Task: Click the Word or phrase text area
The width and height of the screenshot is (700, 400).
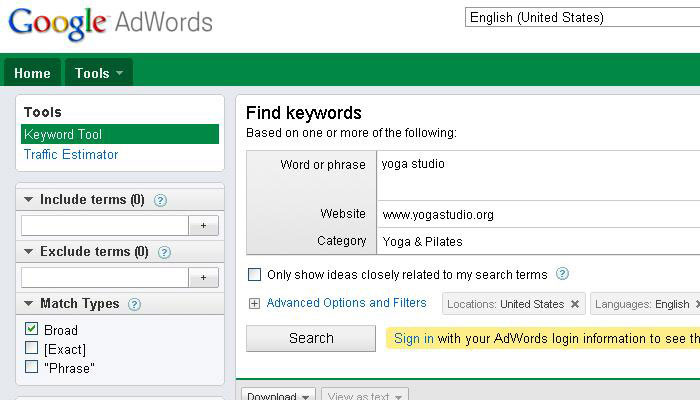Action: click(x=538, y=175)
